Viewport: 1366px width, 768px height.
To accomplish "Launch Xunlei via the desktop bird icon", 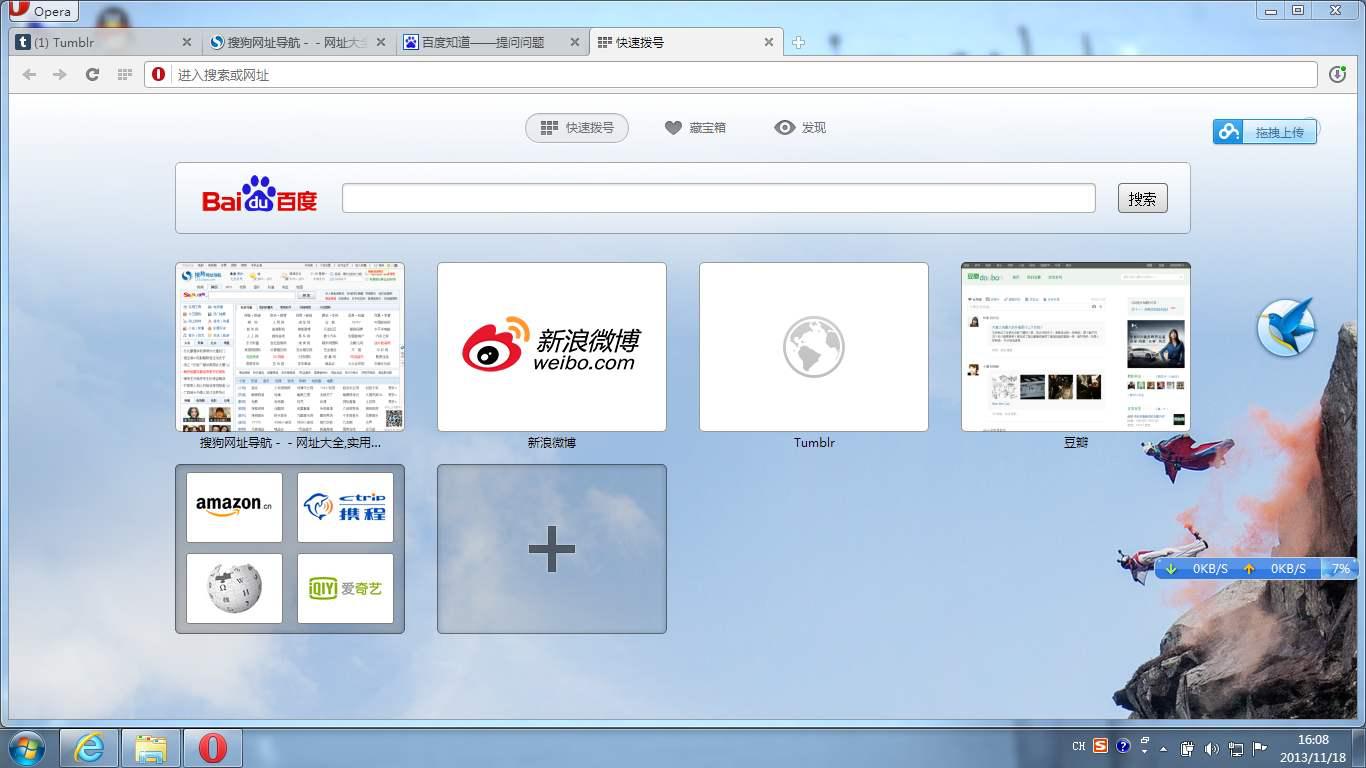I will (1287, 328).
